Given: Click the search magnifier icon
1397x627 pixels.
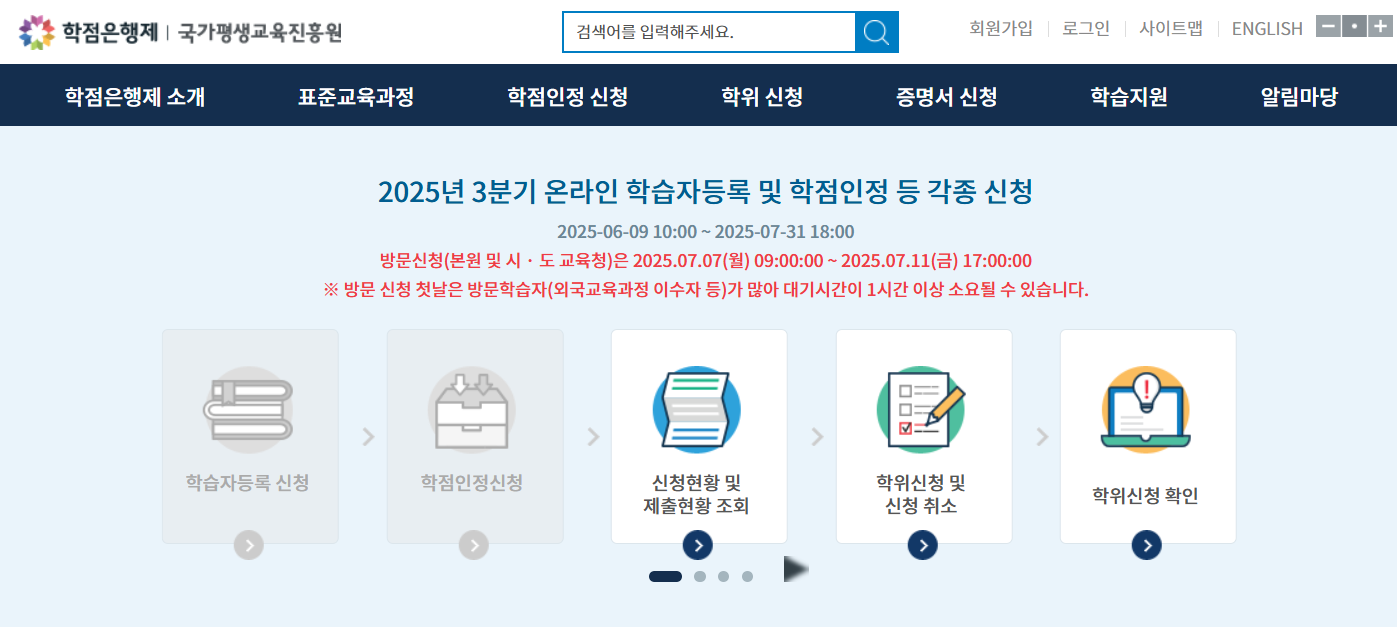Looking at the screenshot, I should [x=876, y=31].
